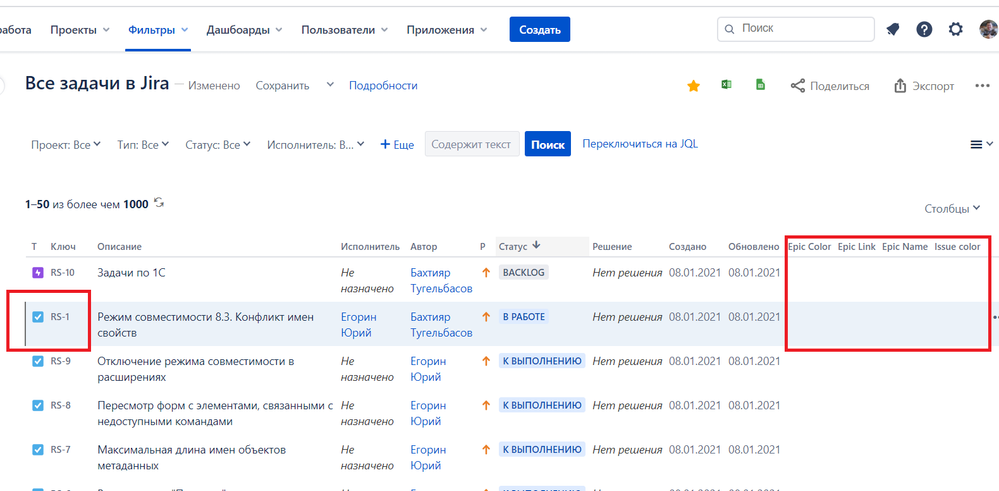This screenshot has height=491, width=999.
Task: Click the top search field
Action: [796, 29]
